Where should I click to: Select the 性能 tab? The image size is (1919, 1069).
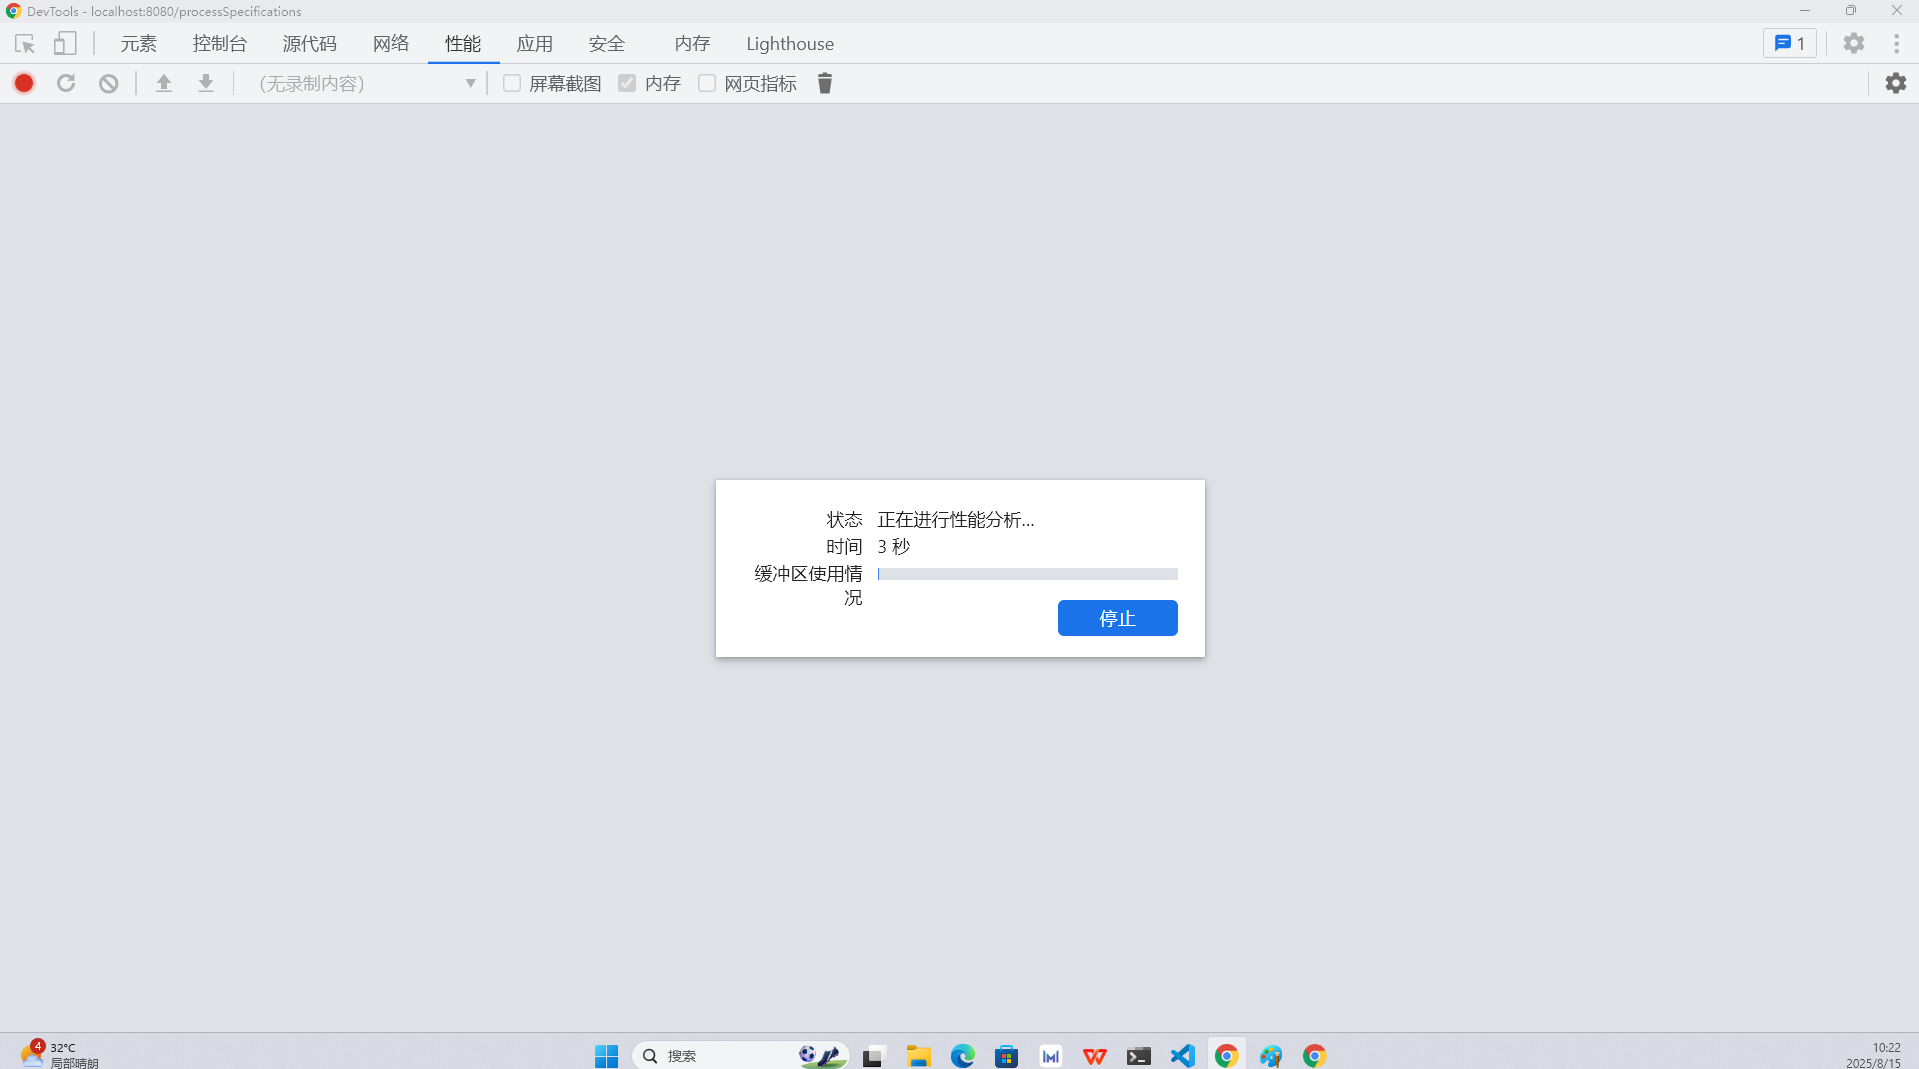[463, 43]
